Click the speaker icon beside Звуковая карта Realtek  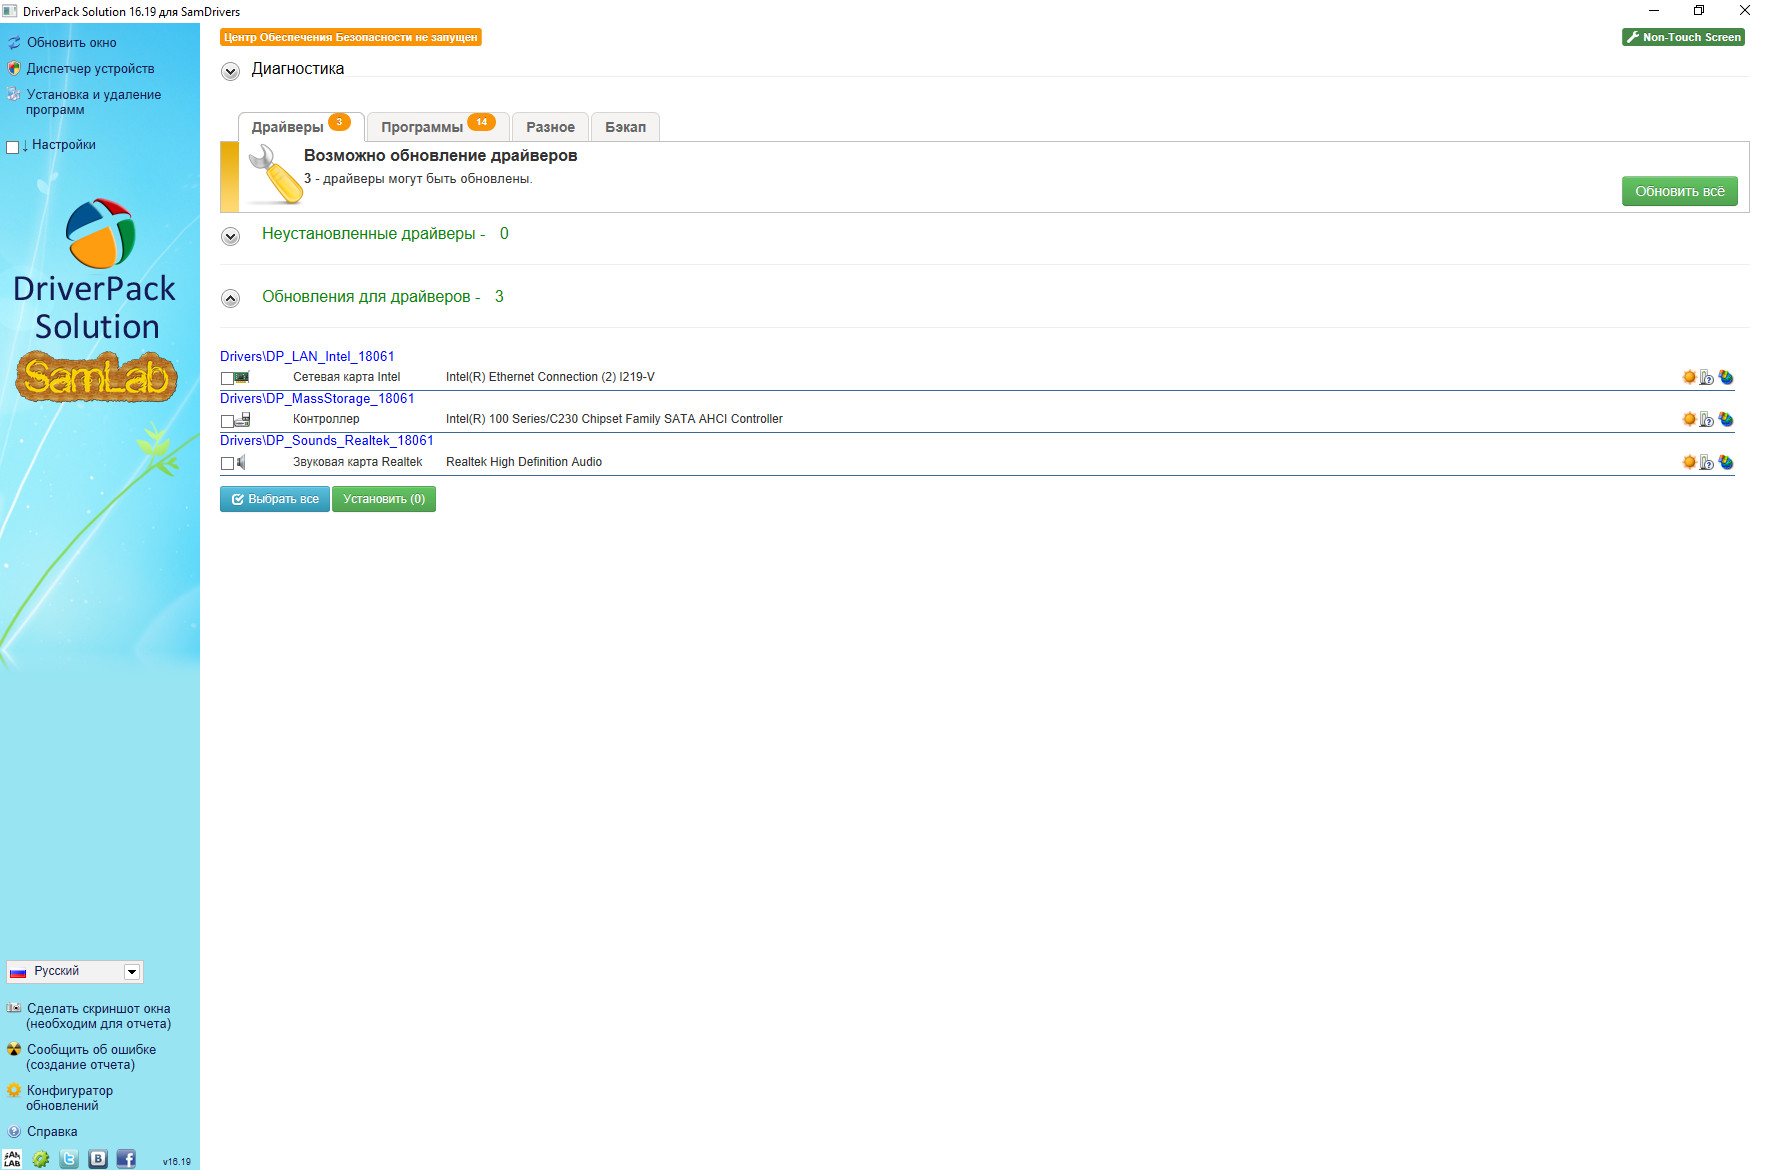[241, 462]
